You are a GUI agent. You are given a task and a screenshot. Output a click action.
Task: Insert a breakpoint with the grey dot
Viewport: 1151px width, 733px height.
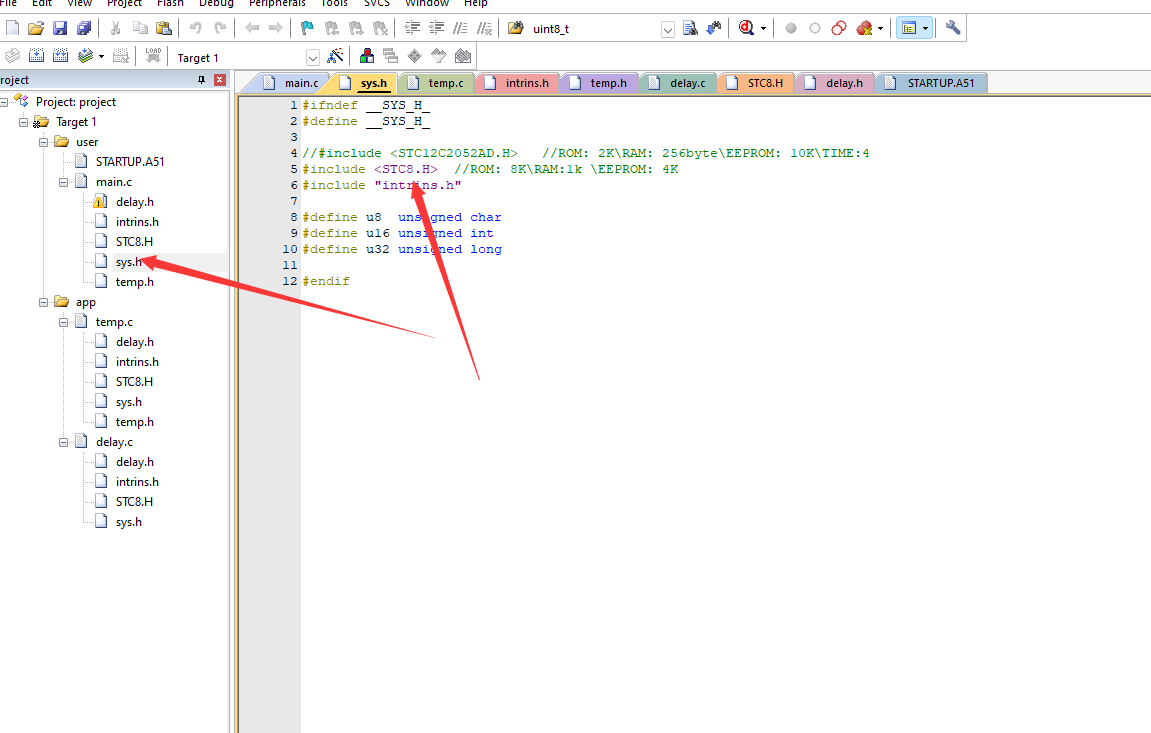point(791,28)
